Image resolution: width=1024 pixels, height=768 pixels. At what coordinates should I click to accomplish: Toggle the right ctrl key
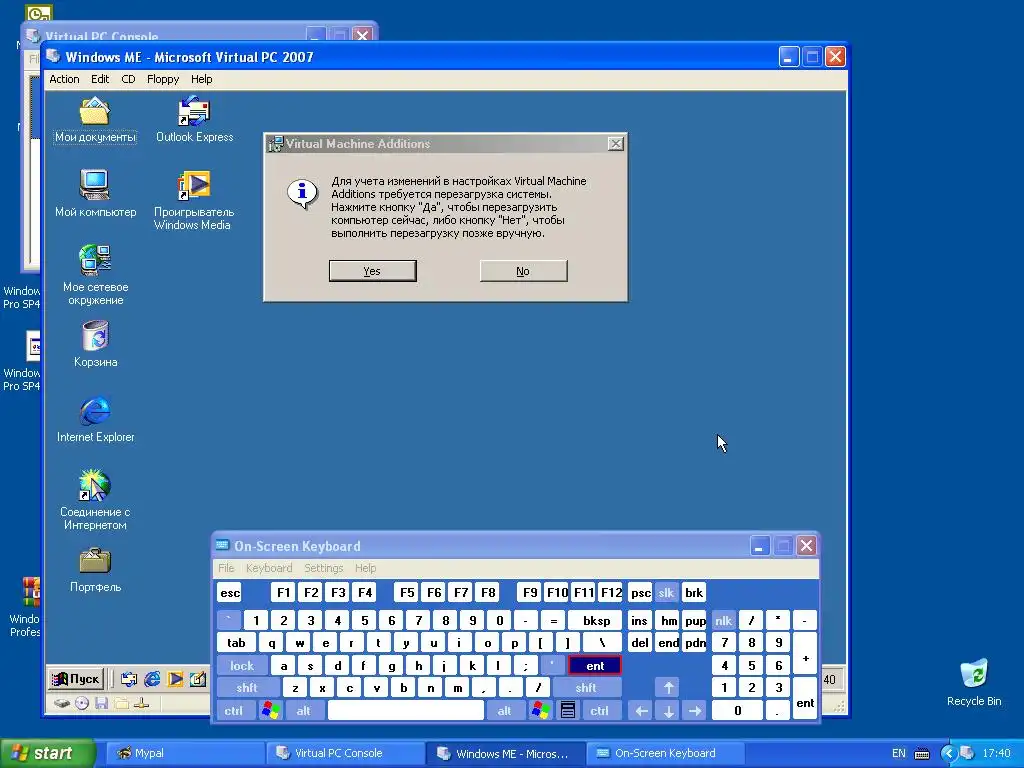[x=600, y=710]
